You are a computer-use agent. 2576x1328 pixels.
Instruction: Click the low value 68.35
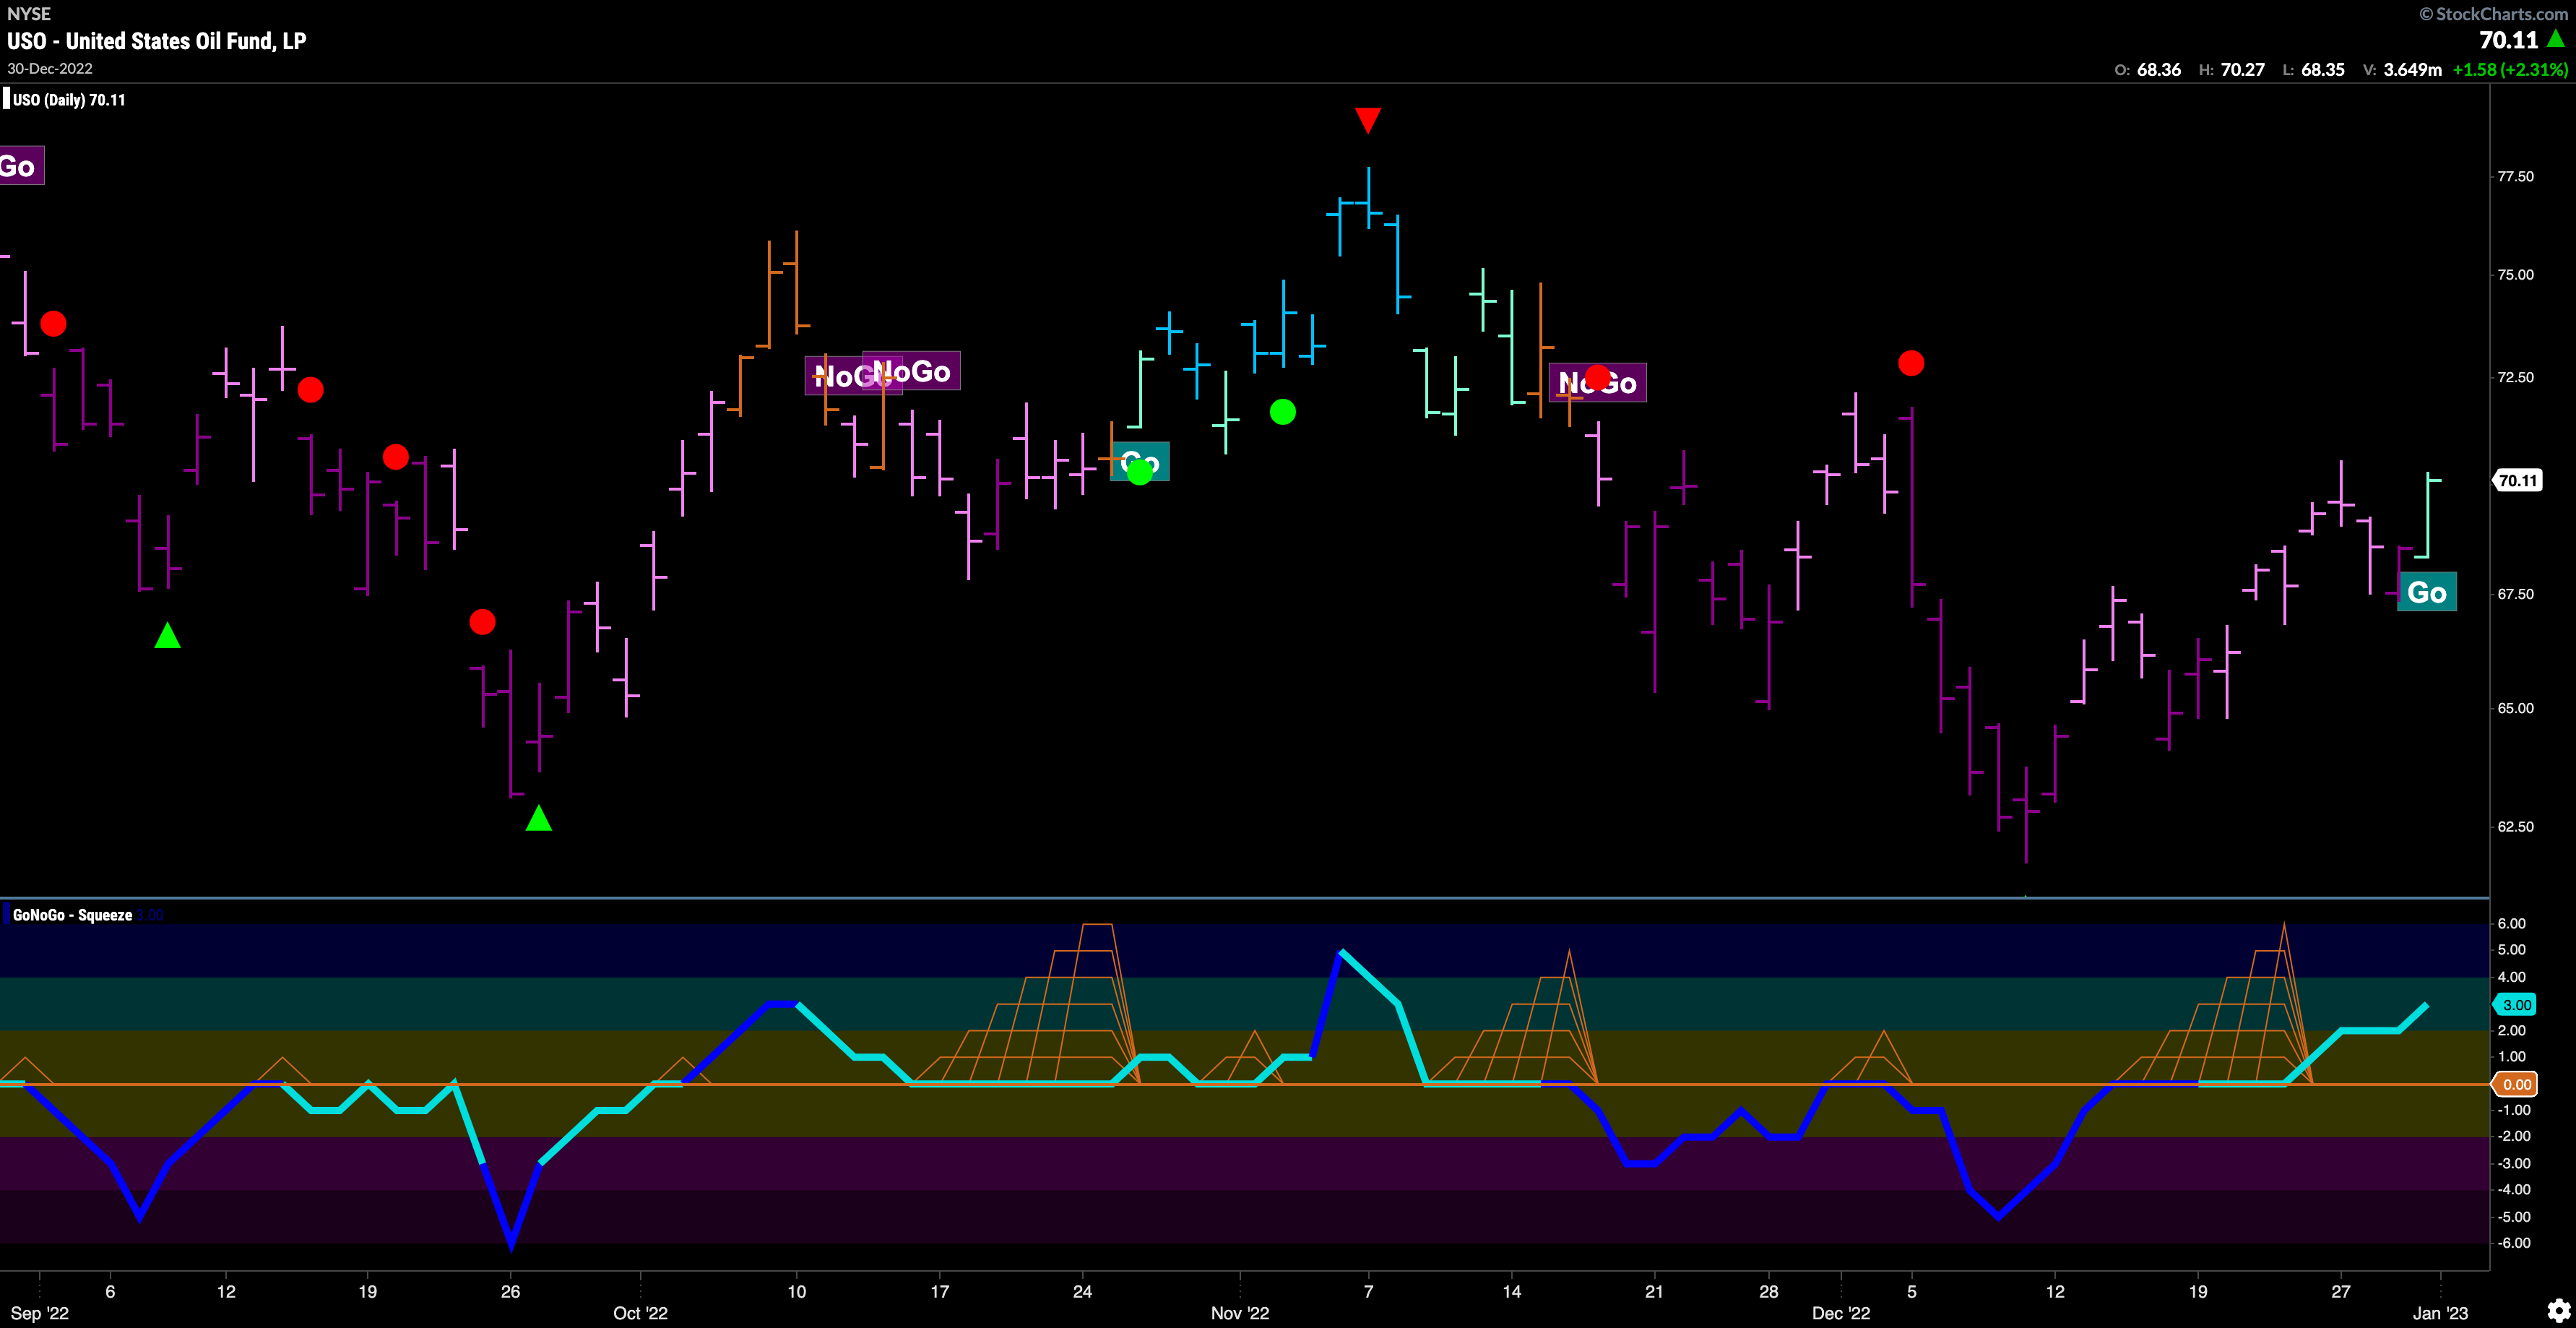(x=2323, y=69)
